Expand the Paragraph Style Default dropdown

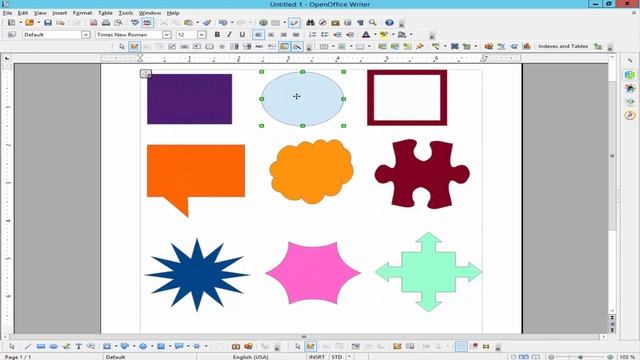pos(85,35)
